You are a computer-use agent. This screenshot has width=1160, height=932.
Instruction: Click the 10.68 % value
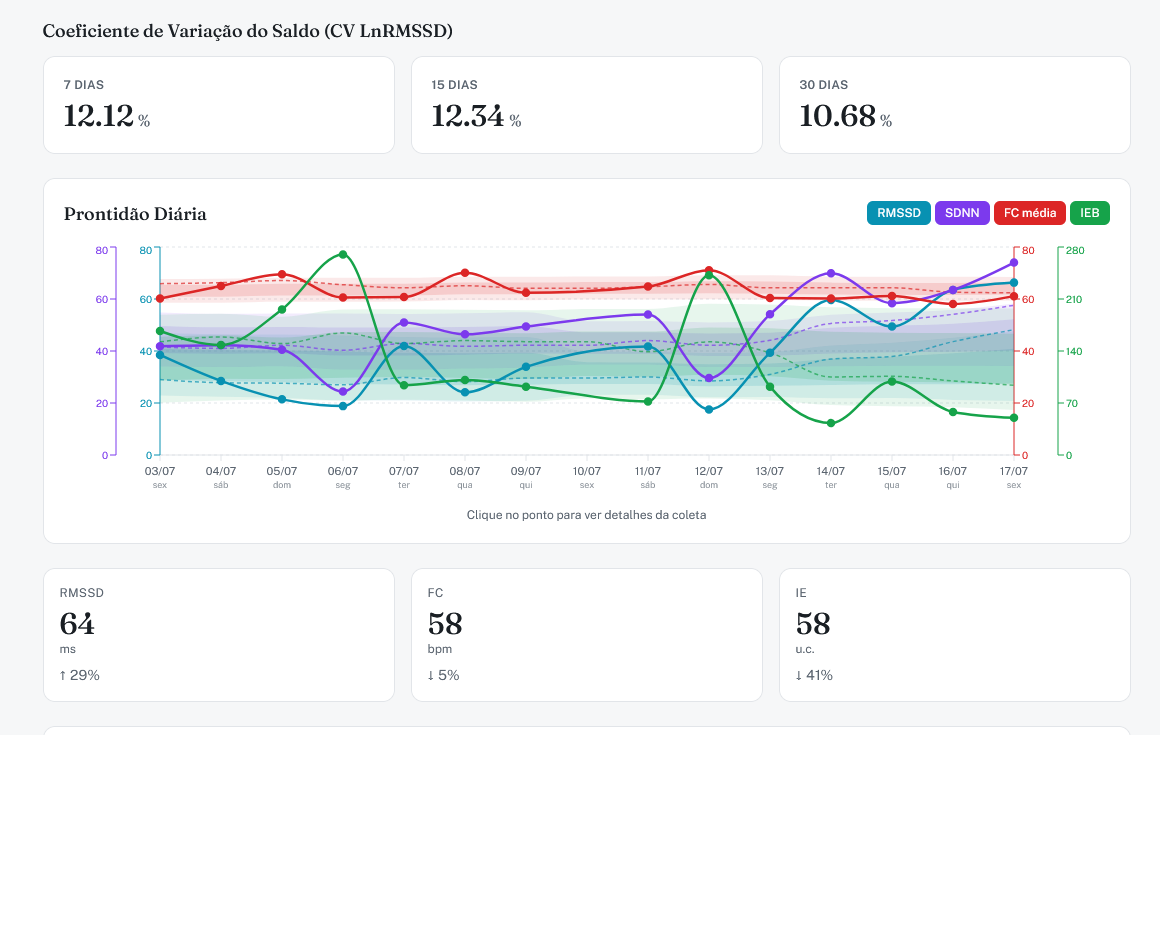click(x=846, y=116)
